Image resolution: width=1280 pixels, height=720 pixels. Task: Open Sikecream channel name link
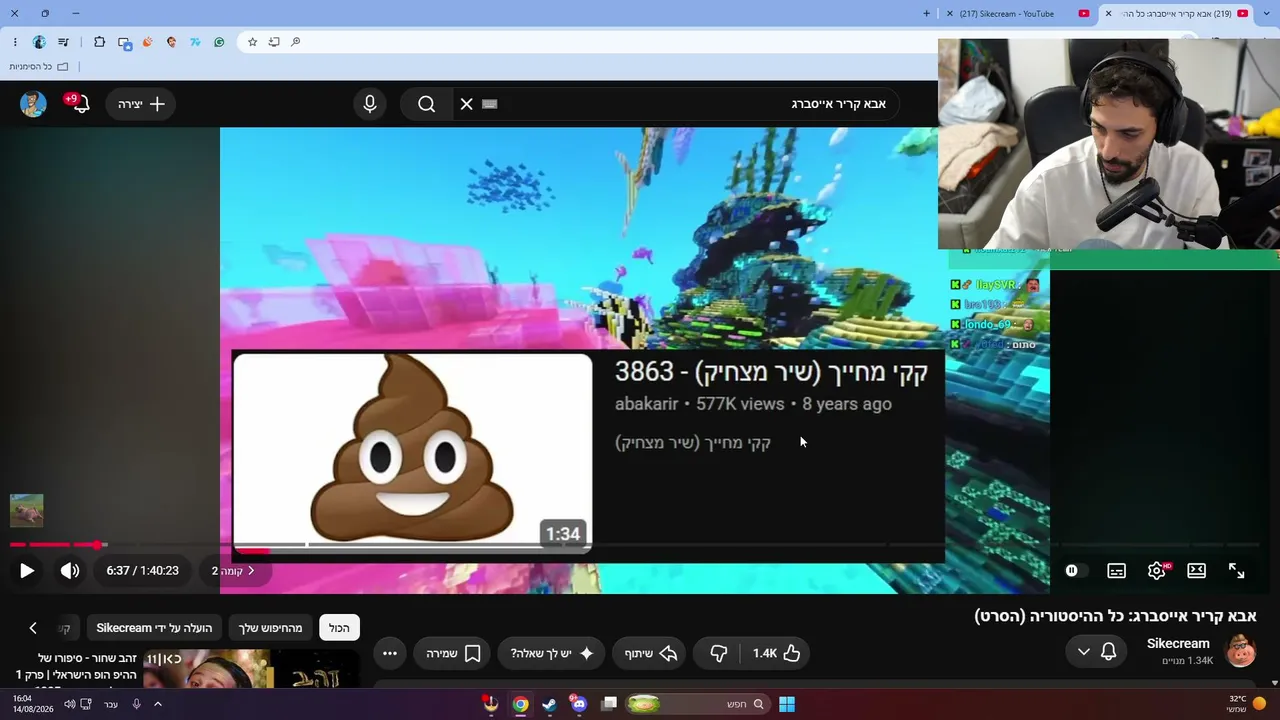1178,644
